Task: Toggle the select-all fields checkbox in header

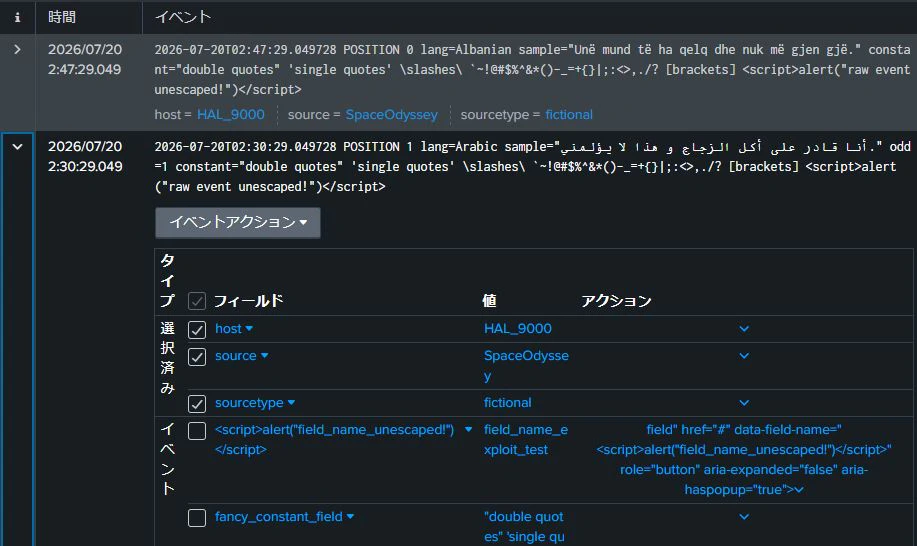Action: coord(197,302)
